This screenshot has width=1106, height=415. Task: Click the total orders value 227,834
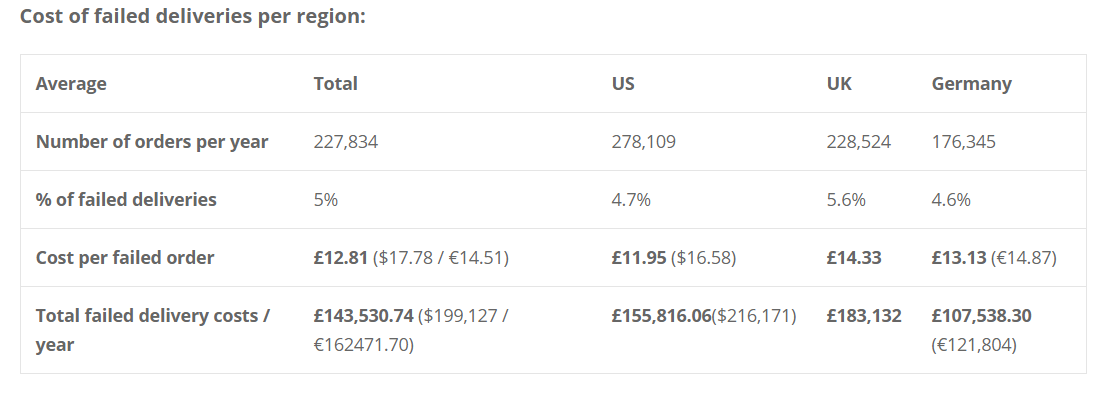pyautogui.click(x=346, y=142)
